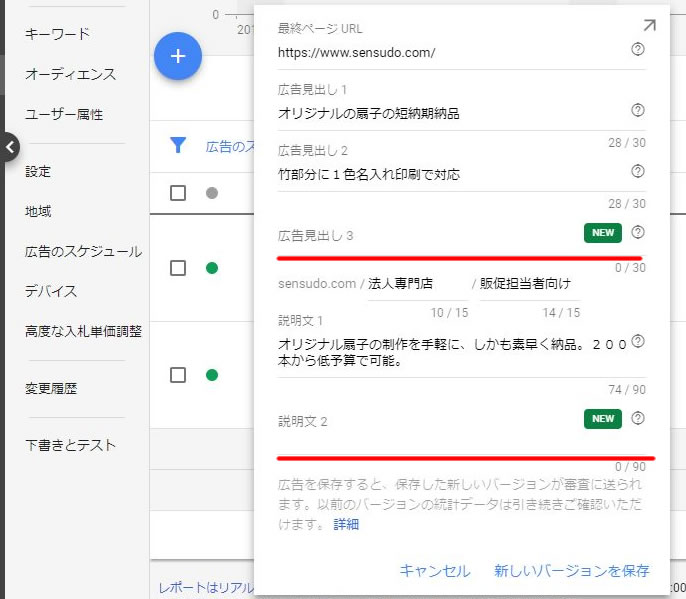Click the filter funnel icon

pyautogui.click(x=178, y=146)
